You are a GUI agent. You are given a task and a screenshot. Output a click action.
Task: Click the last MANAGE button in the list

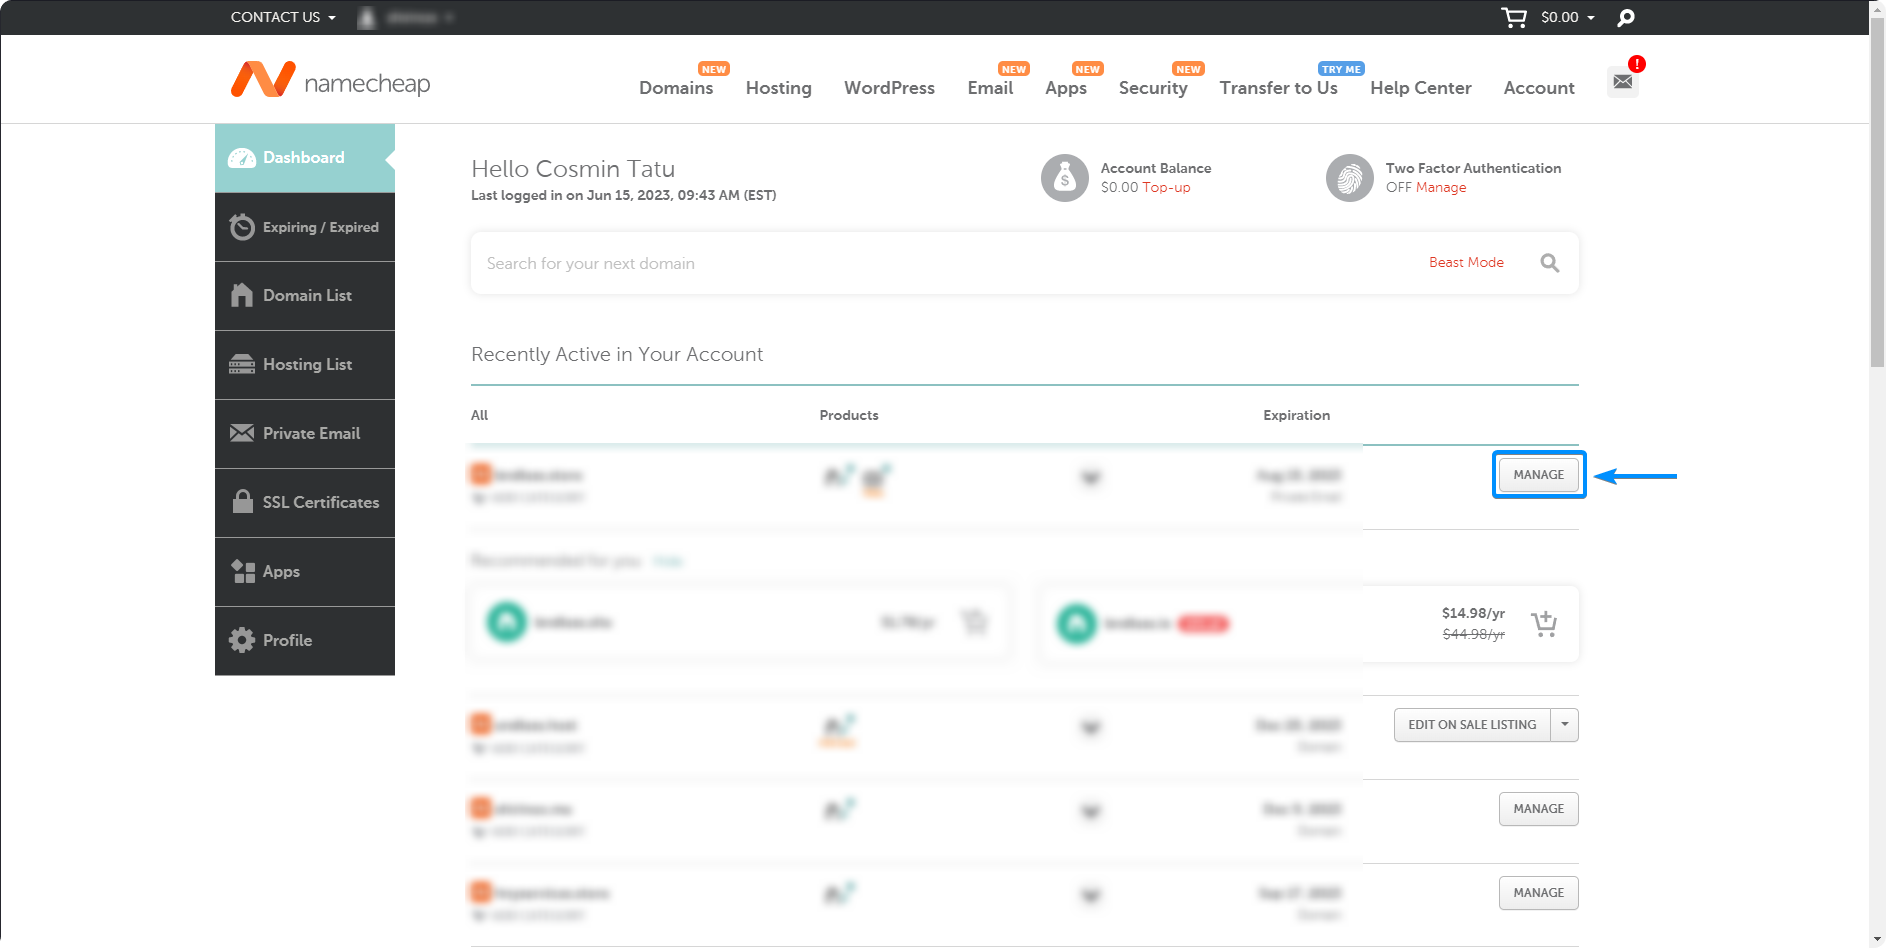(x=1539, y=893)
